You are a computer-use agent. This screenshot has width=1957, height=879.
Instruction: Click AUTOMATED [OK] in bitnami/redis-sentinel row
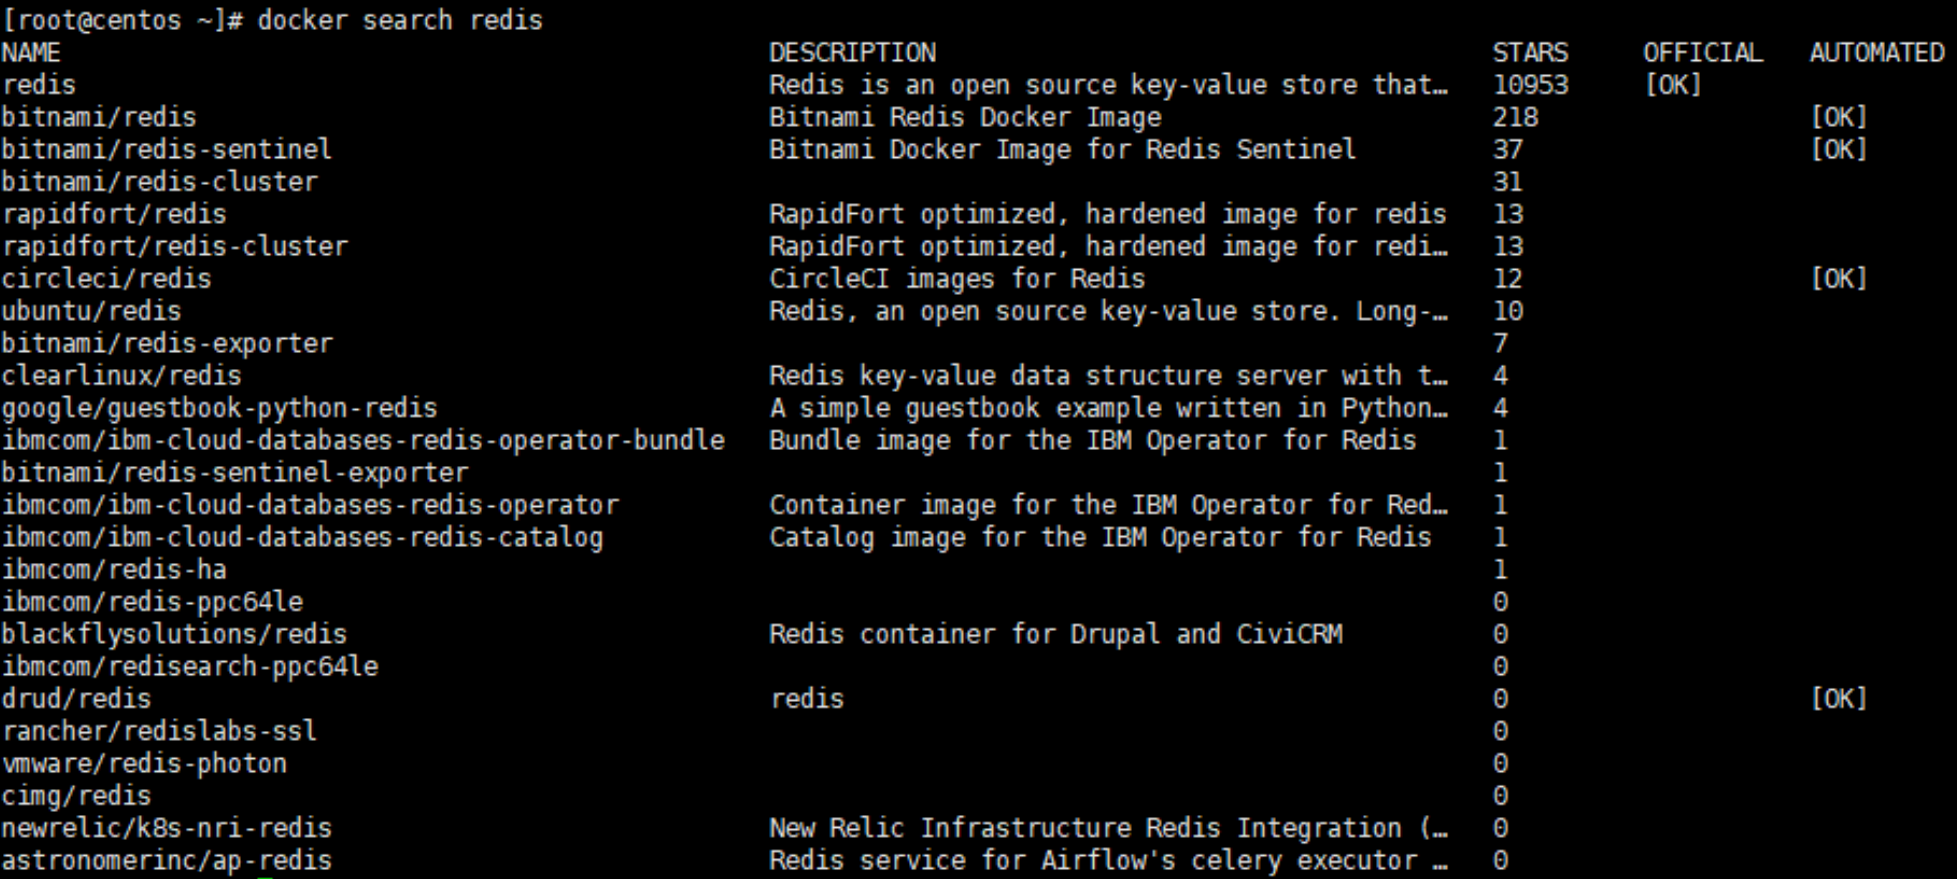1839,149
